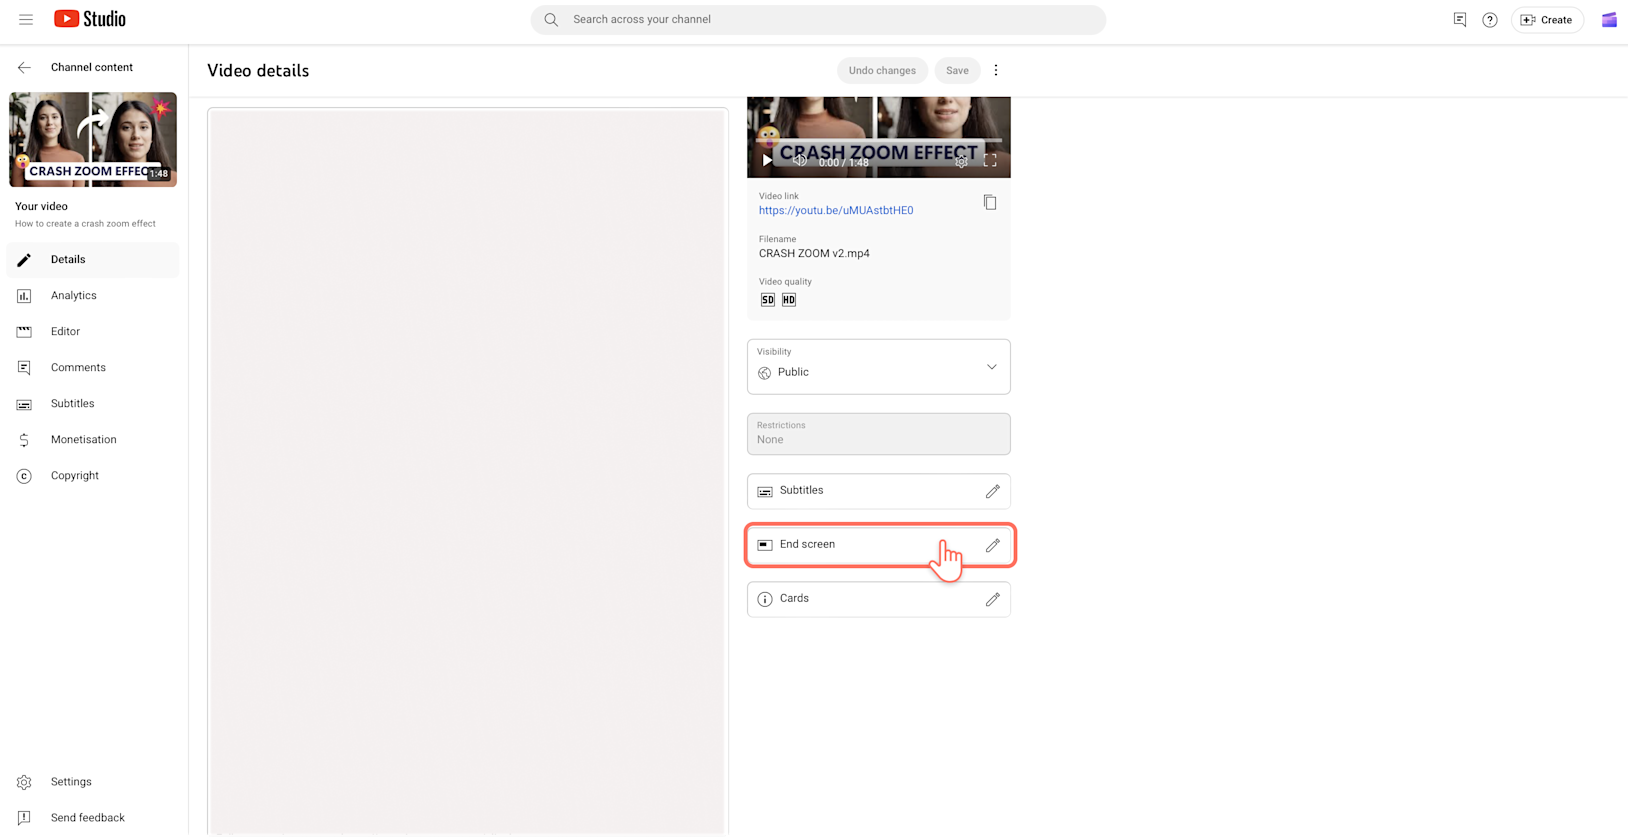Click the 'How to create a crash zoom effect' title
Viewport: 1628px width, 837px height.
tap(85, 224)
